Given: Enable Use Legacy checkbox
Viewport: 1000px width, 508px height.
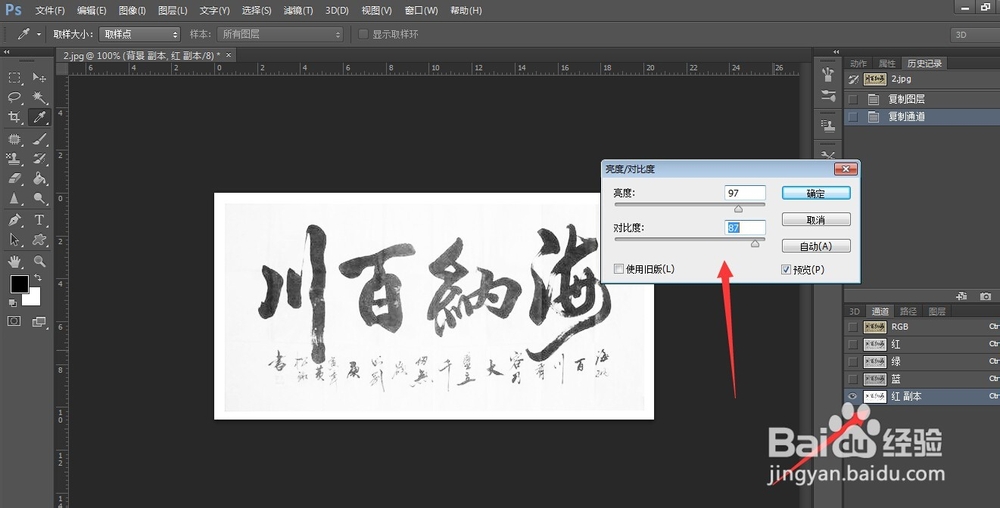Looking at the screenshot, I should [619, 269].
